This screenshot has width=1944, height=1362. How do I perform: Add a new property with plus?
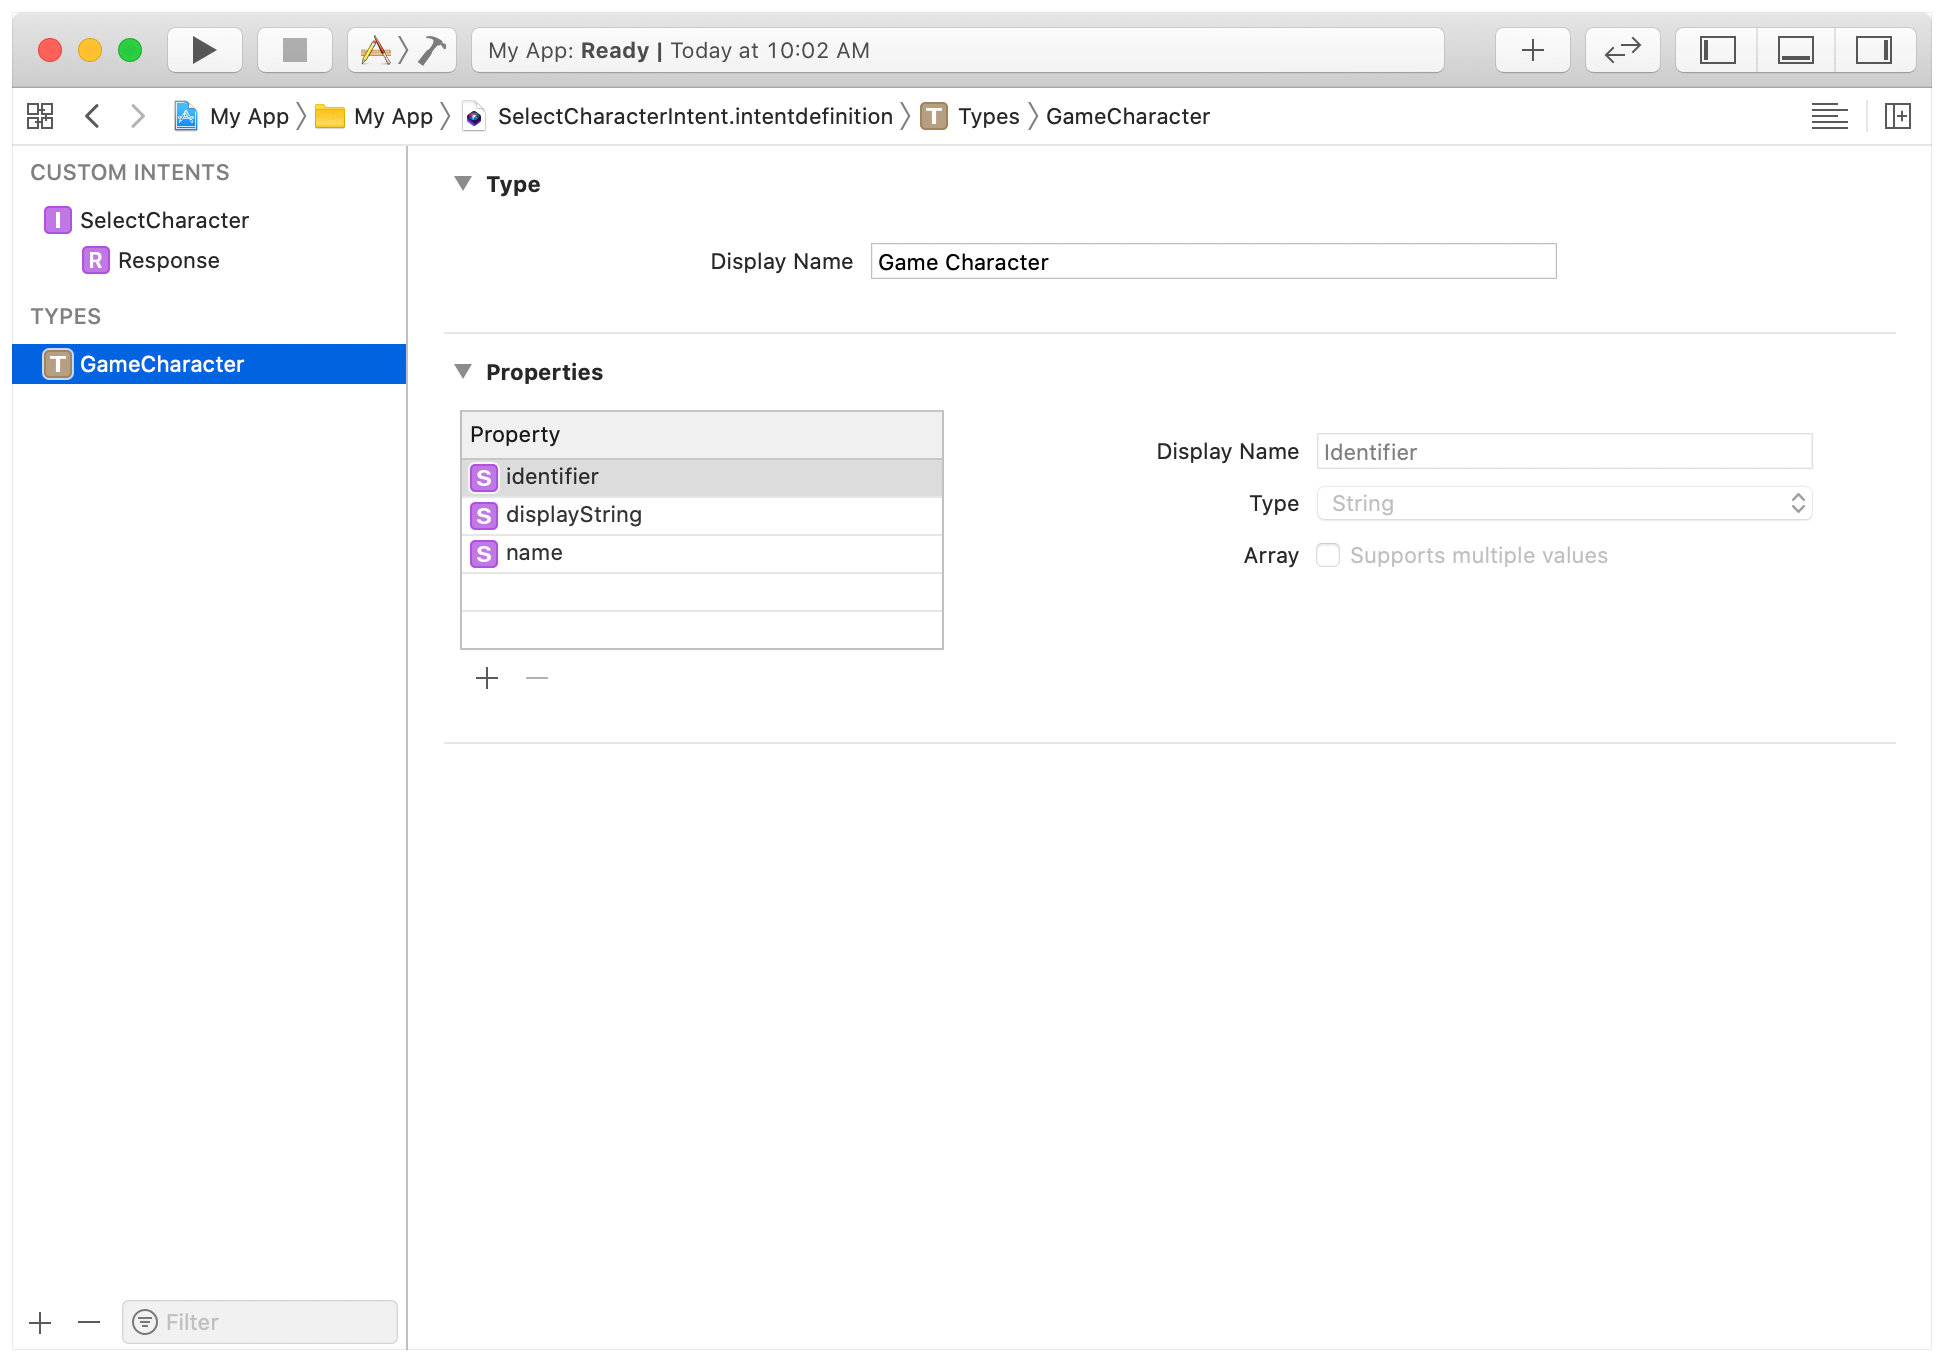pos(487,678)
